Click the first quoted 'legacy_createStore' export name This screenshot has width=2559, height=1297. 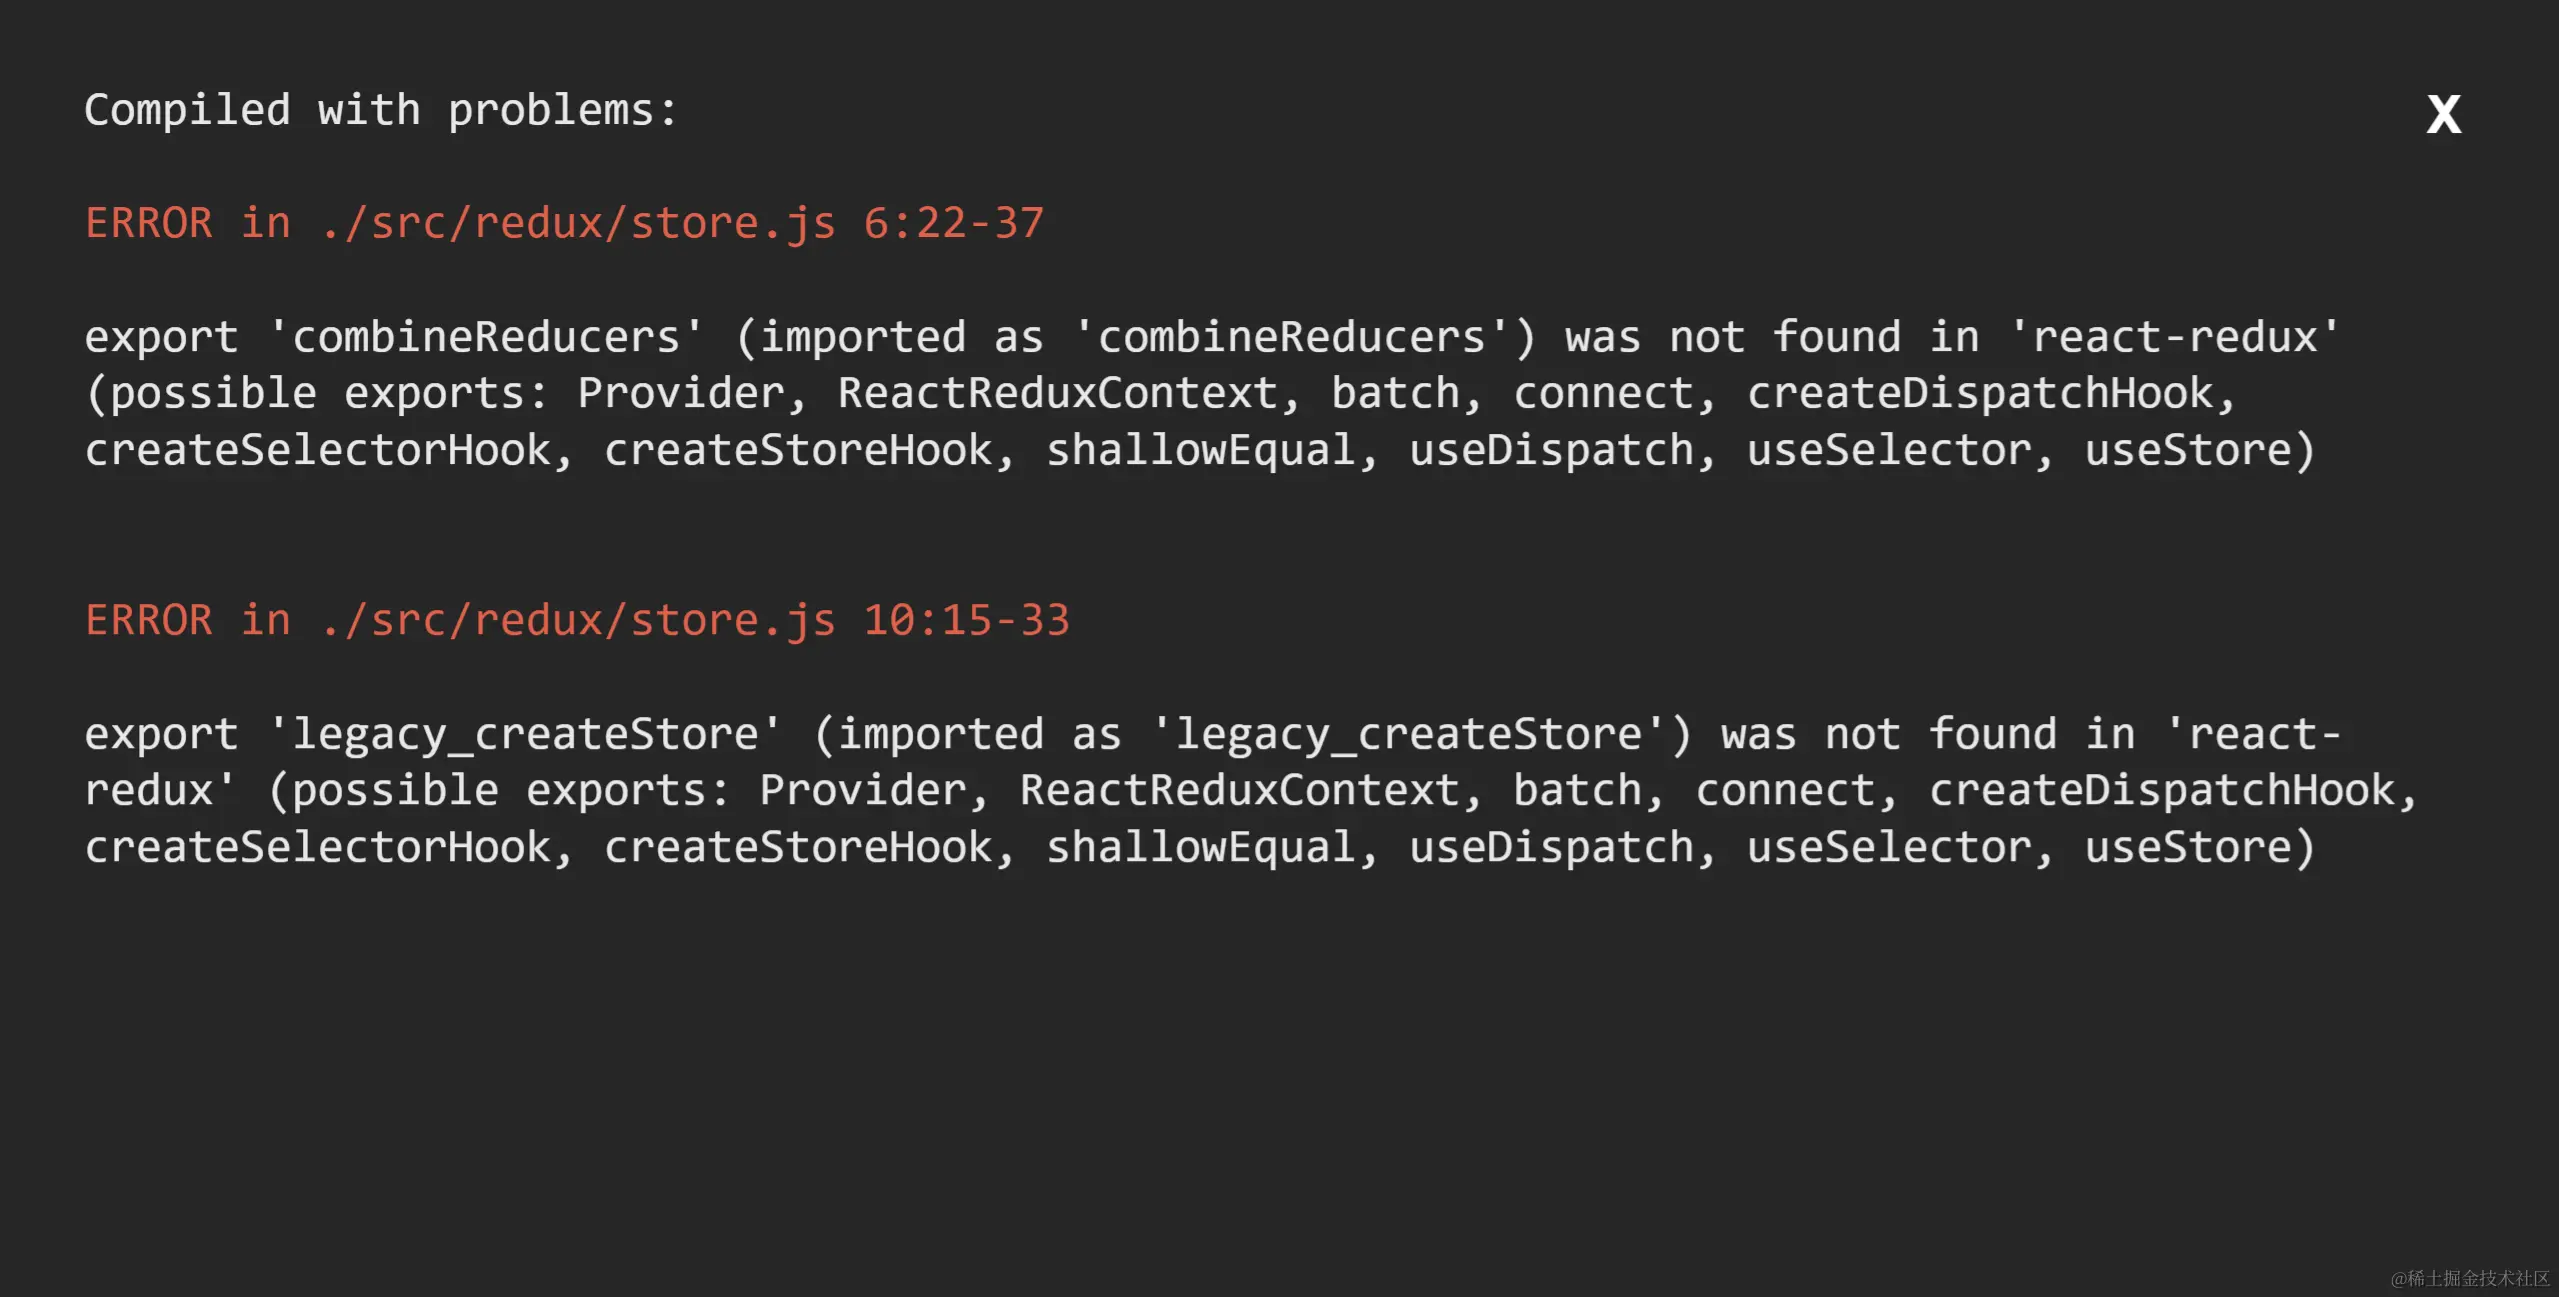point(526,734)
